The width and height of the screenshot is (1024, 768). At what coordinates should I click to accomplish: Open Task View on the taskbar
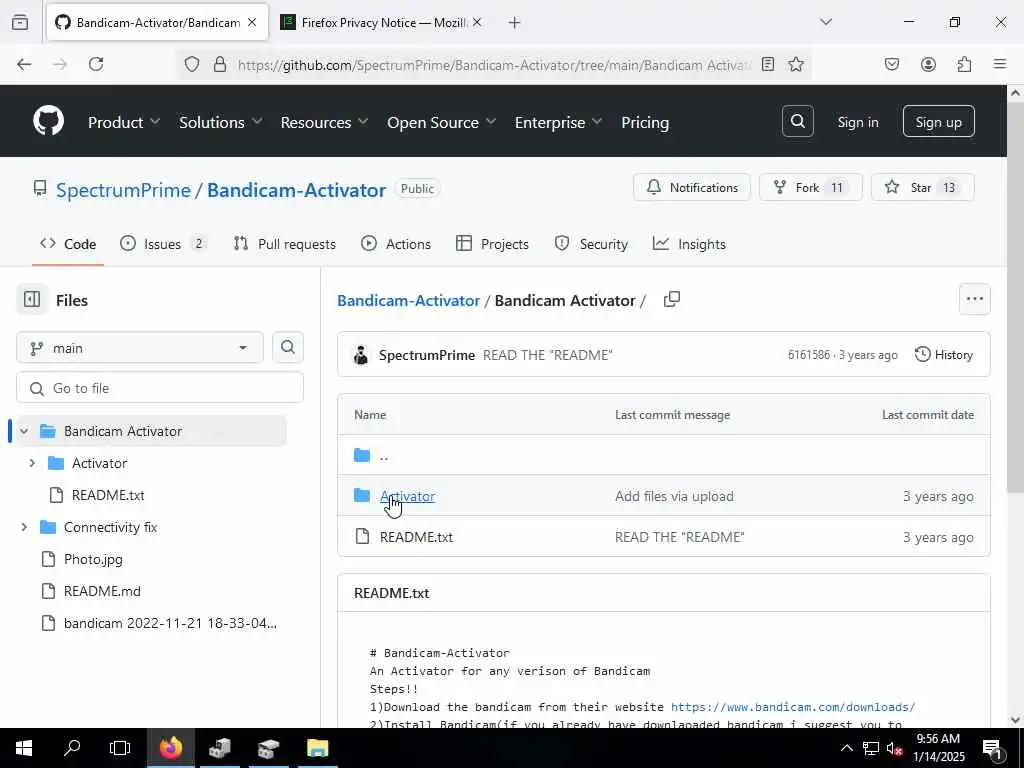[x=120, y=748]
